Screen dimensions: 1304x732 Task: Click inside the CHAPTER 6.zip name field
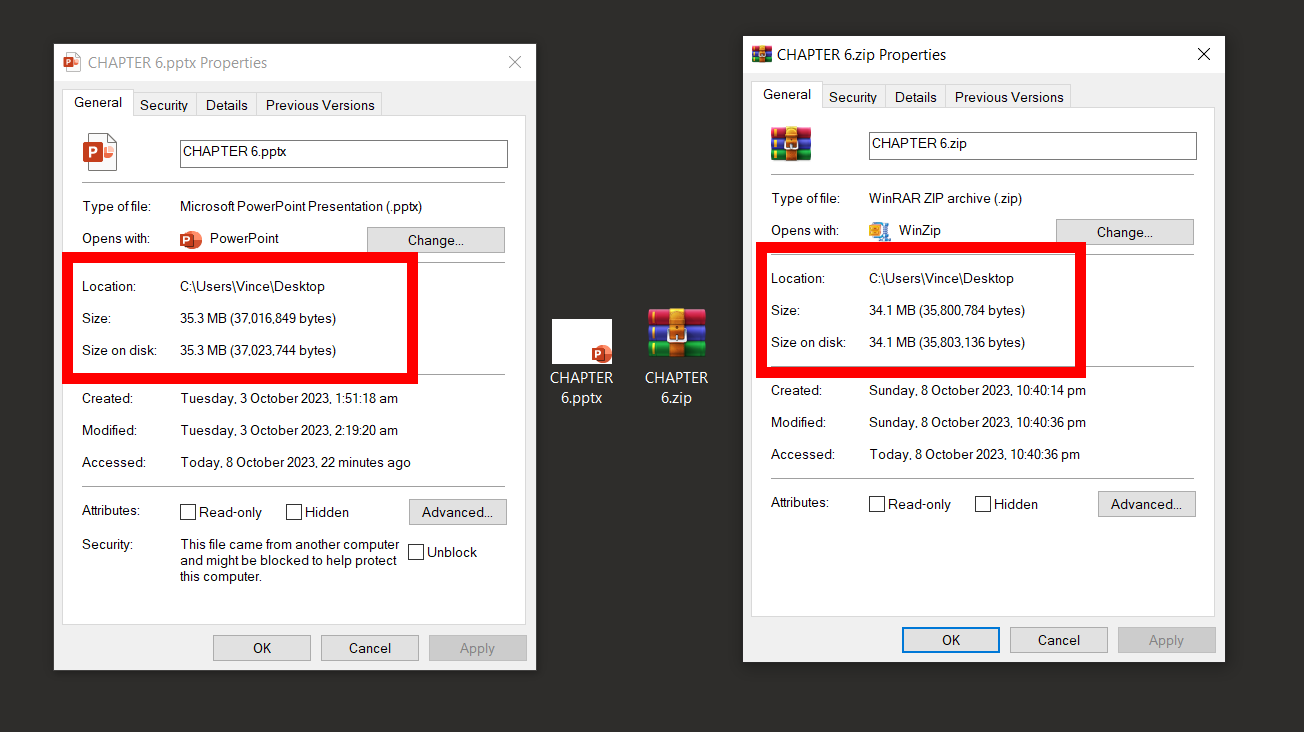[1031, 145]
